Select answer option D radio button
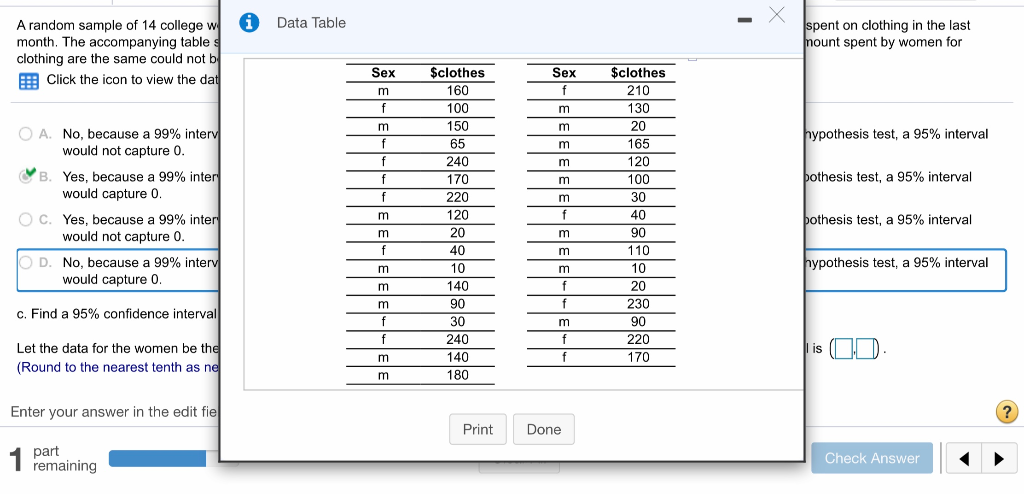The image size is (1024, 494). [x=25, y=263]
